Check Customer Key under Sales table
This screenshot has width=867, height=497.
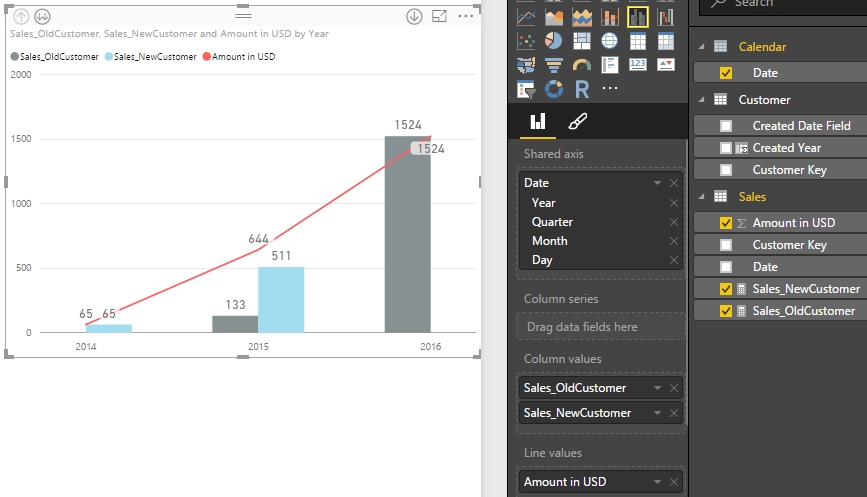726,245
